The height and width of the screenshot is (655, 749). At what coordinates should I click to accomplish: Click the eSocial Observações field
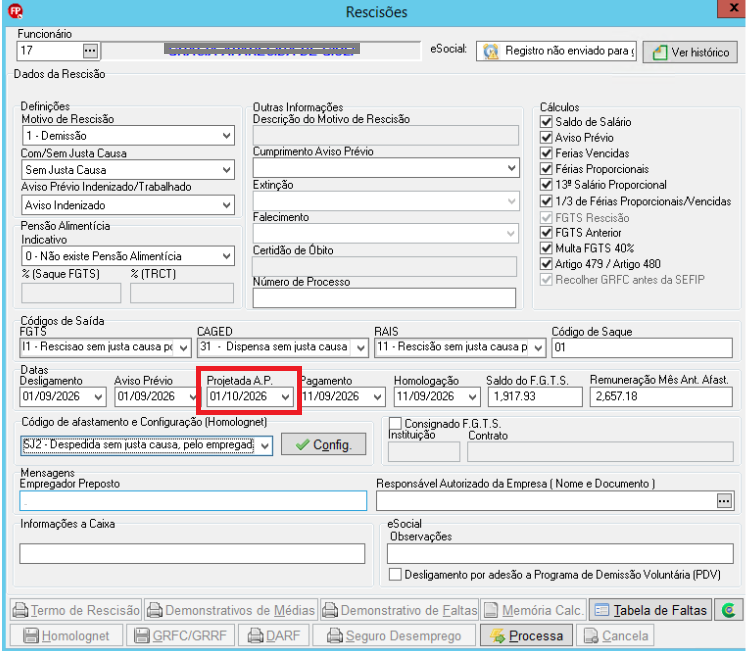(x=560, y=553)
